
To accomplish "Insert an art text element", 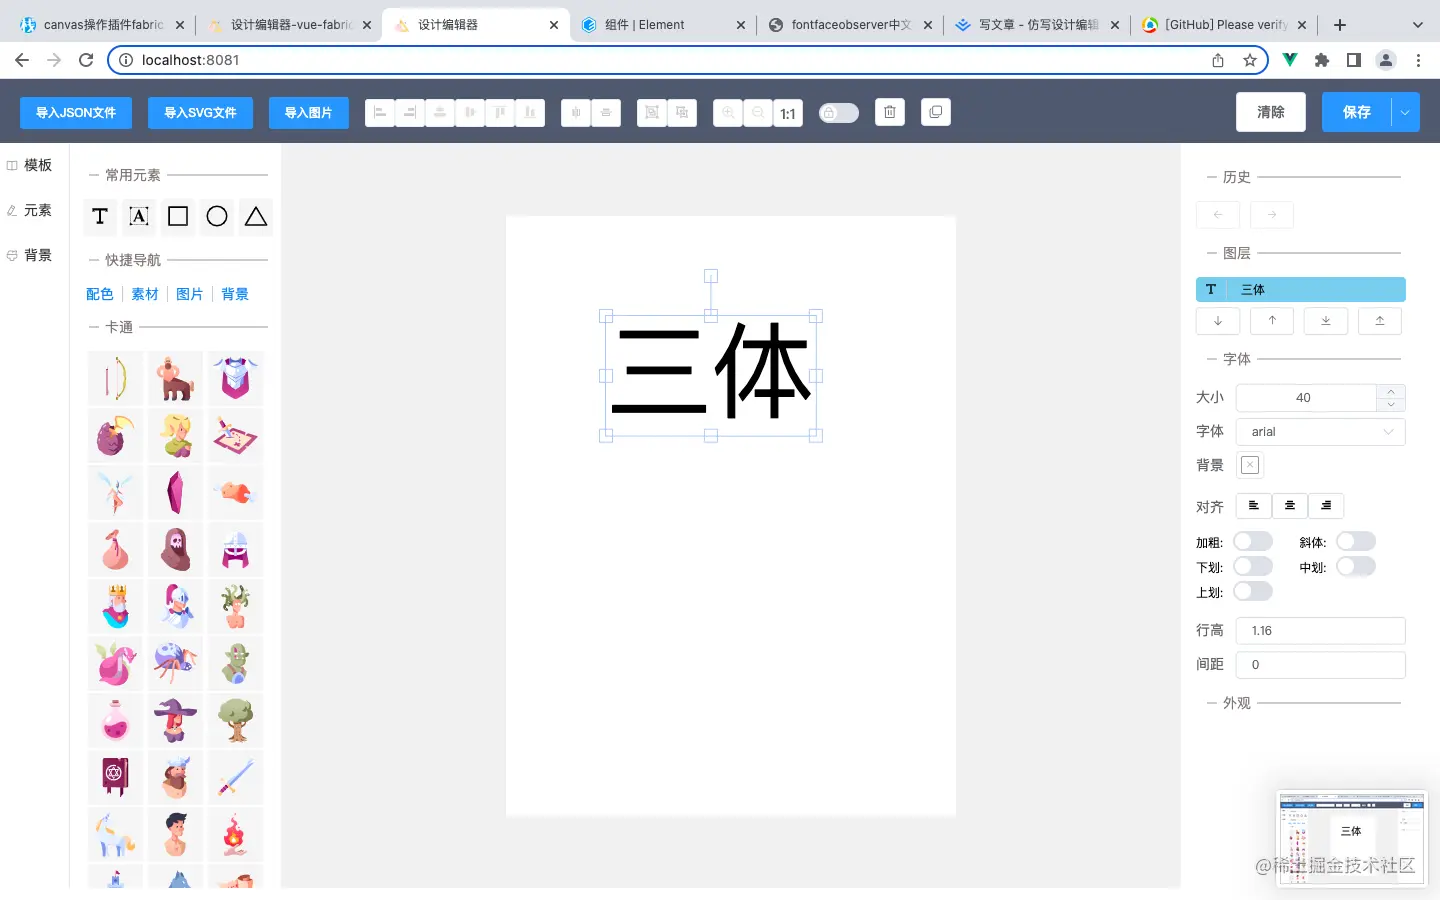I will [x=138, y=216].
